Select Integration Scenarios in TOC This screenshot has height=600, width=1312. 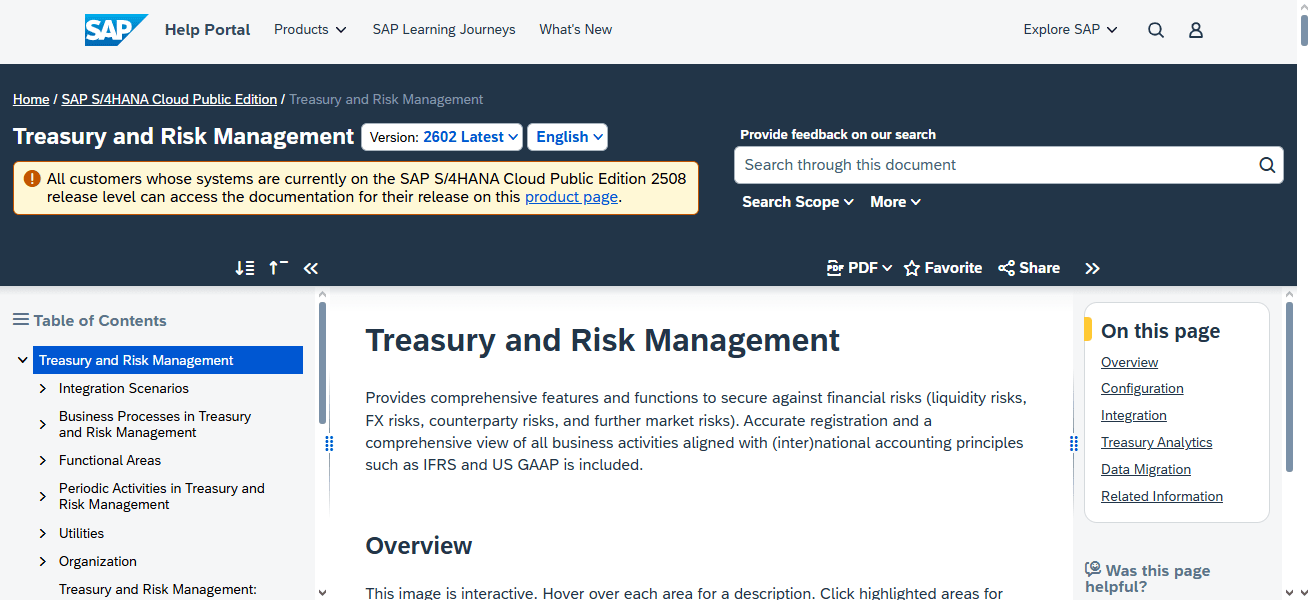124,388
